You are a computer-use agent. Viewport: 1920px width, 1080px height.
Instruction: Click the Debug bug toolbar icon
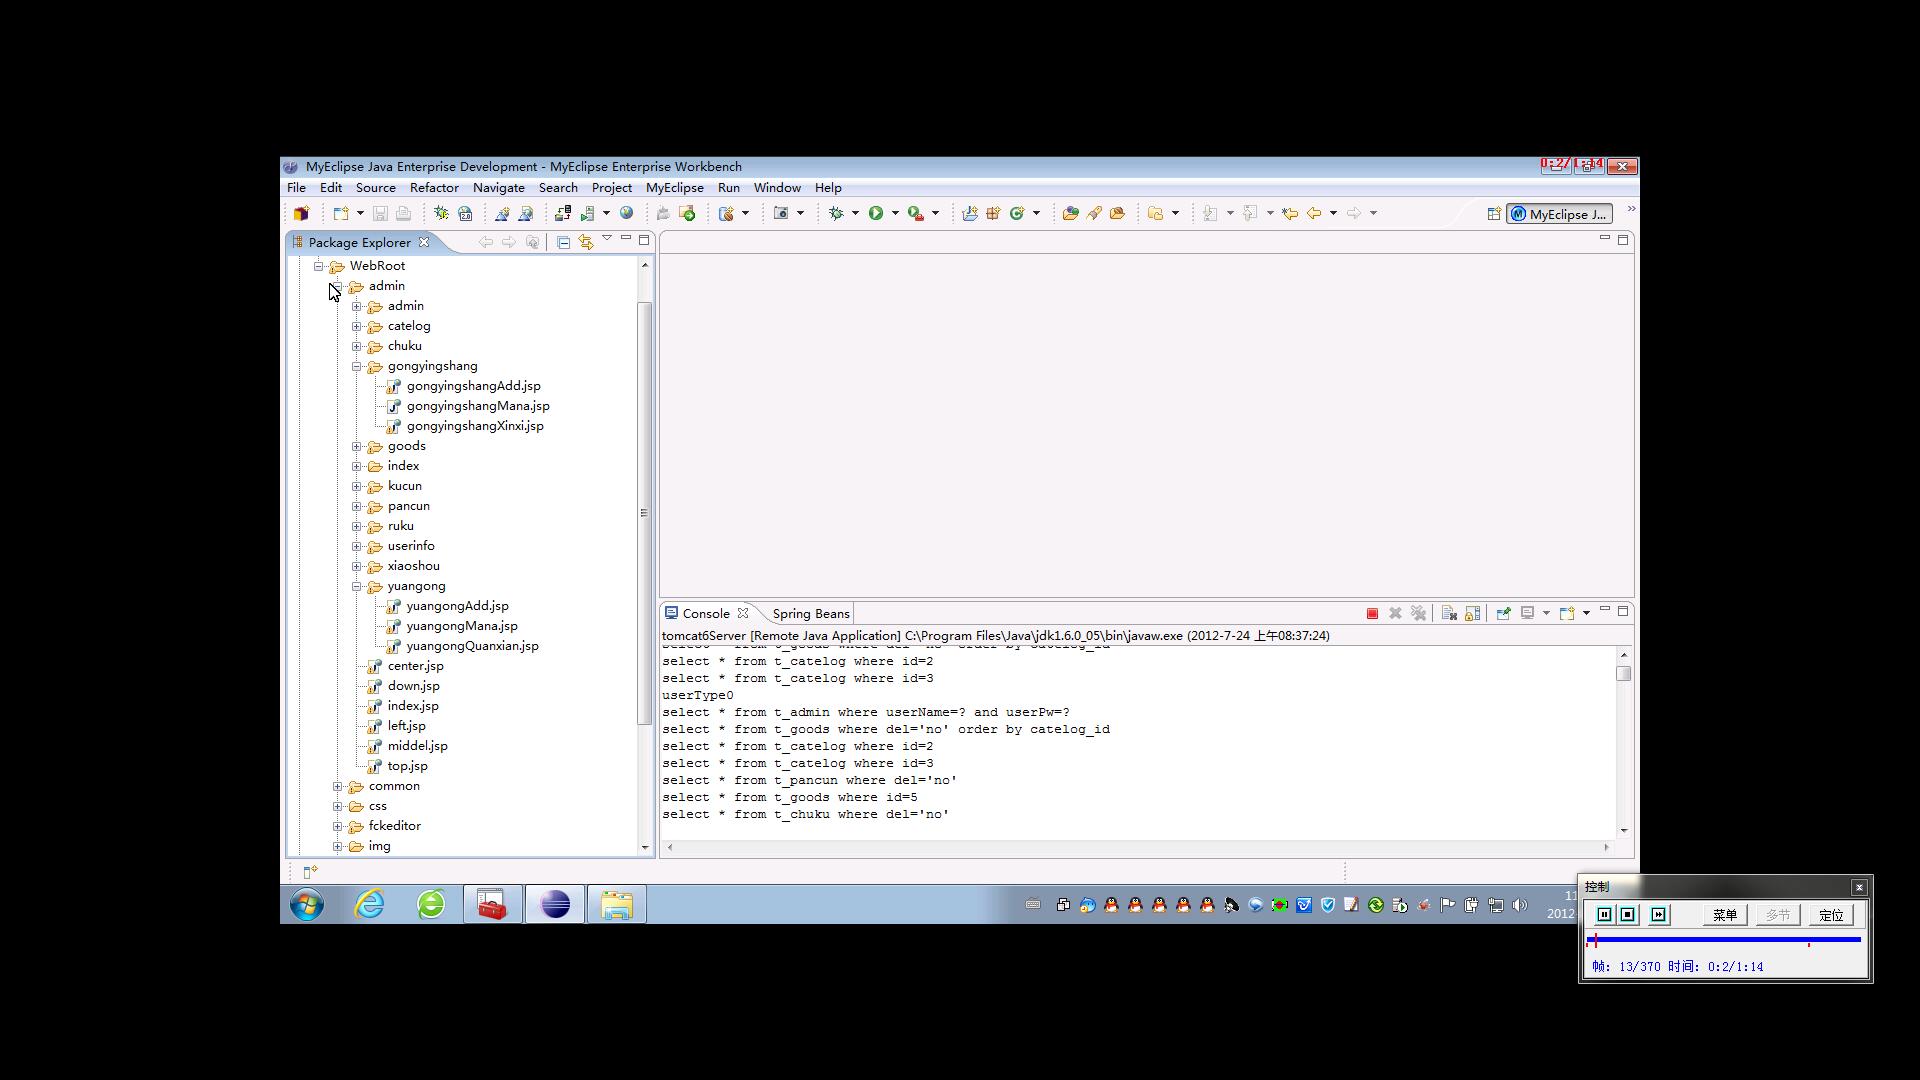(x=836, y=213)
